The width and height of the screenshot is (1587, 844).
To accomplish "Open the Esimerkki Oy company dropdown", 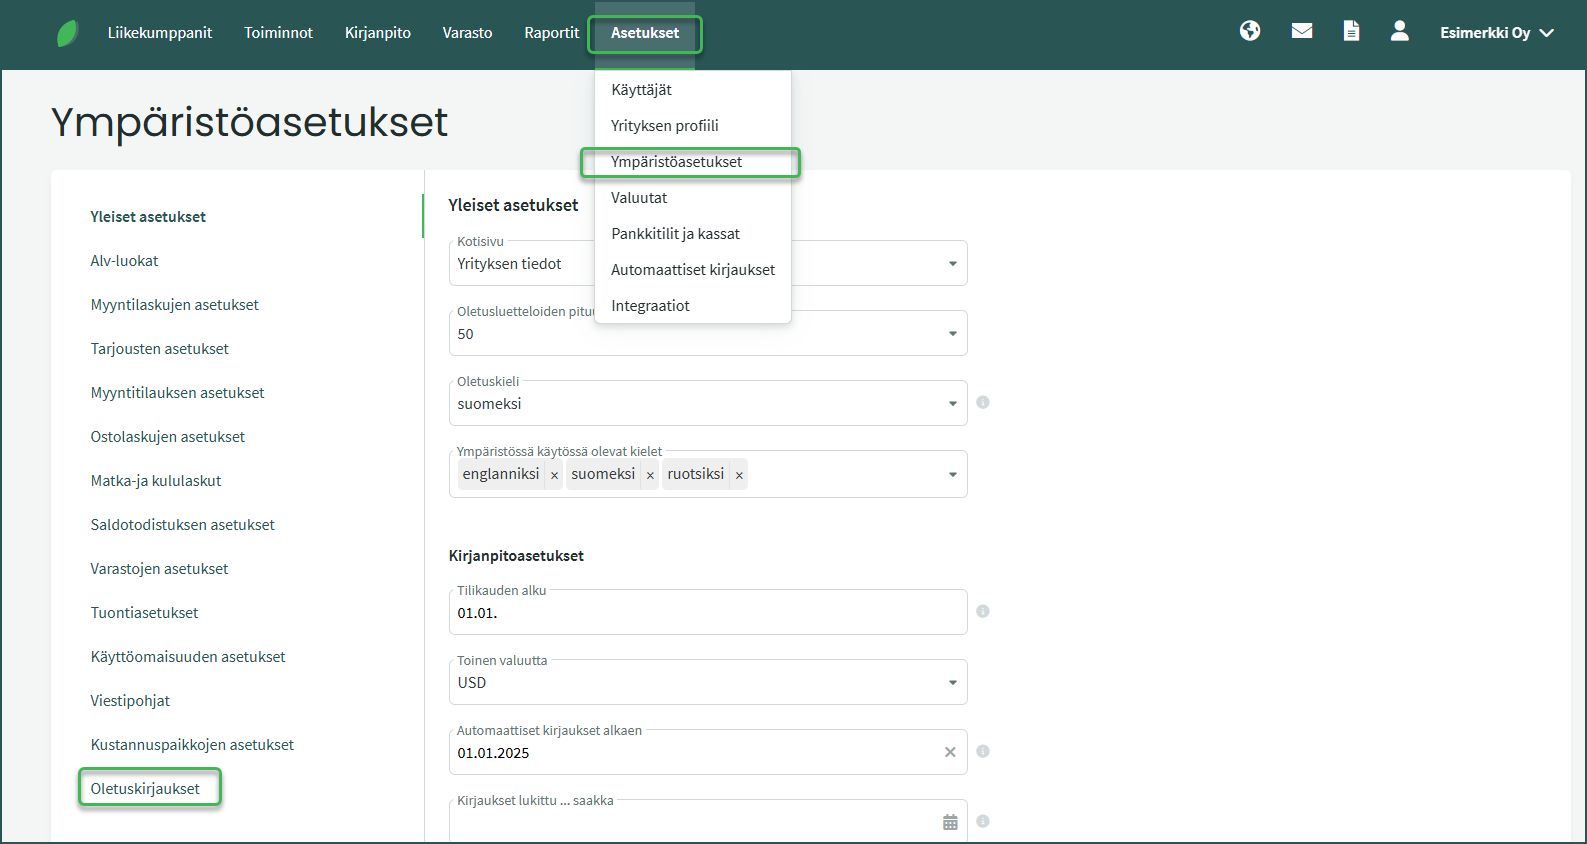I will (x=1496, y=33).
